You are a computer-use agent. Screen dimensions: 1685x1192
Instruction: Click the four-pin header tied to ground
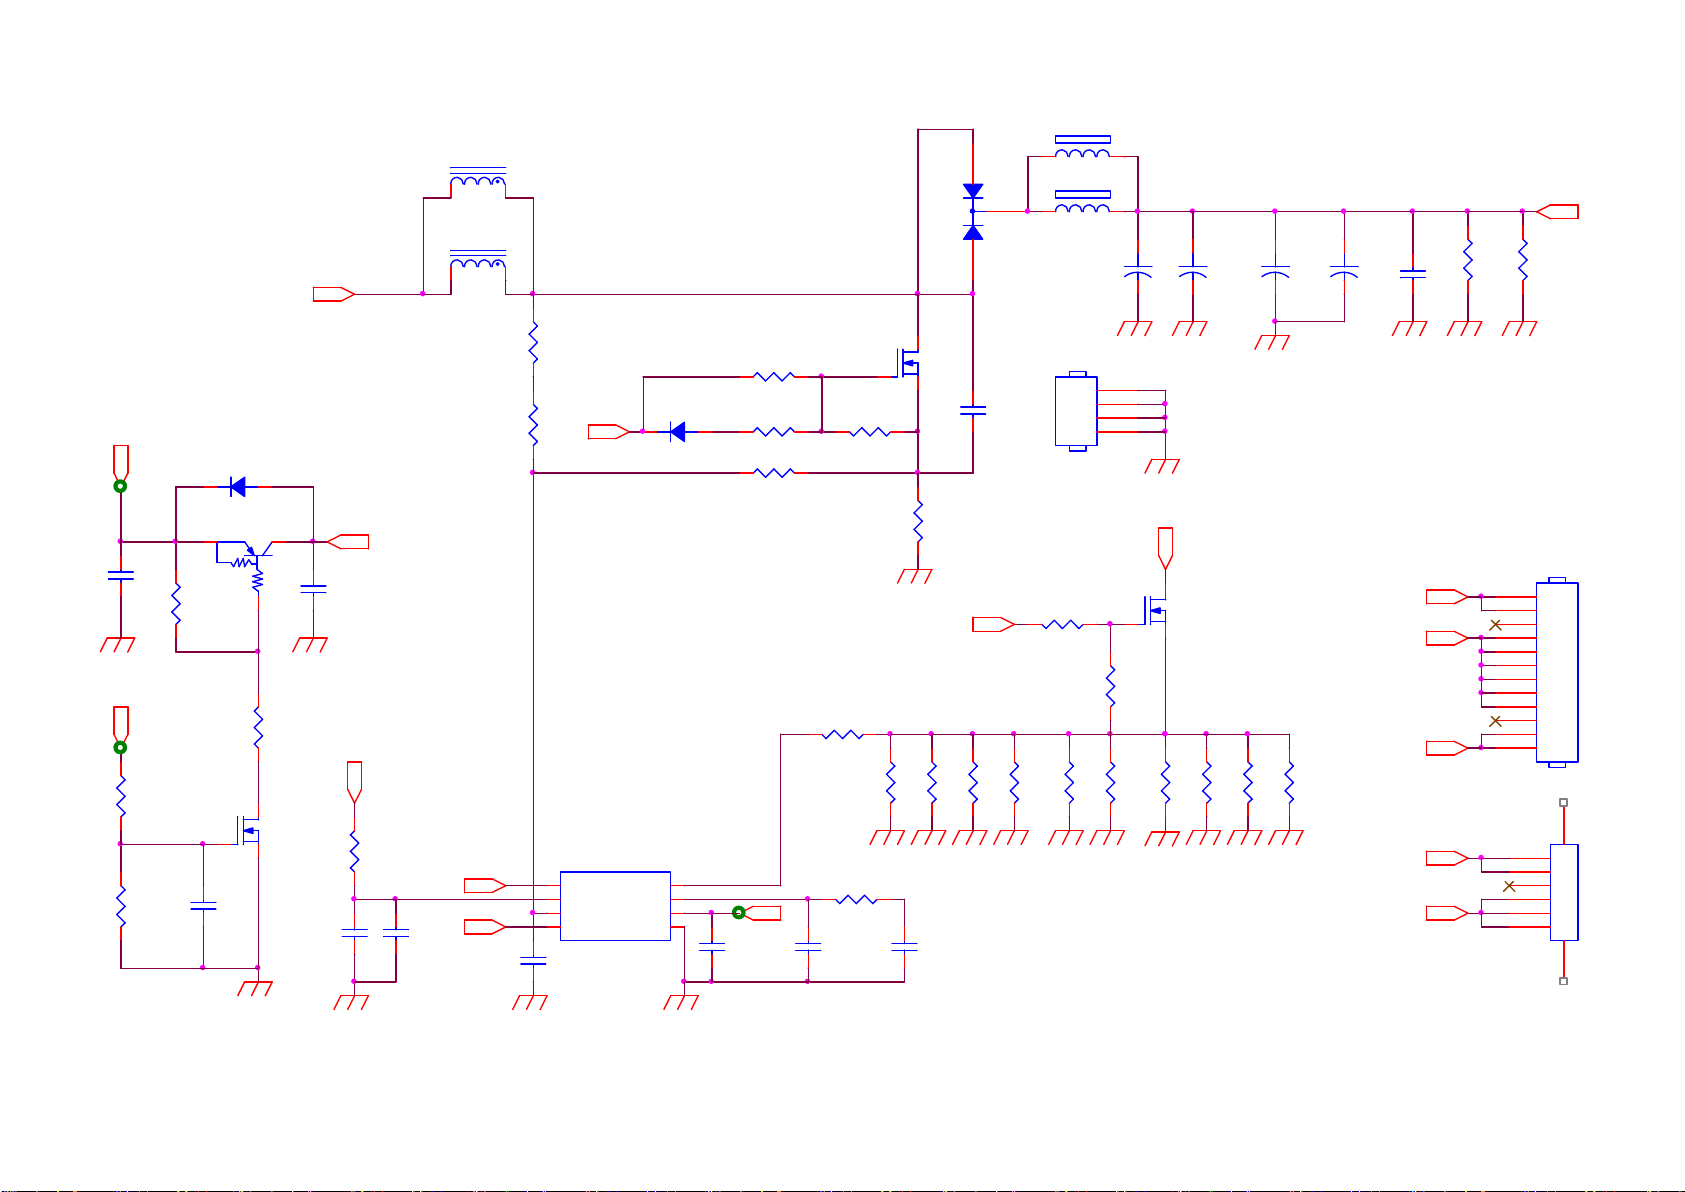click(1076, 411)
